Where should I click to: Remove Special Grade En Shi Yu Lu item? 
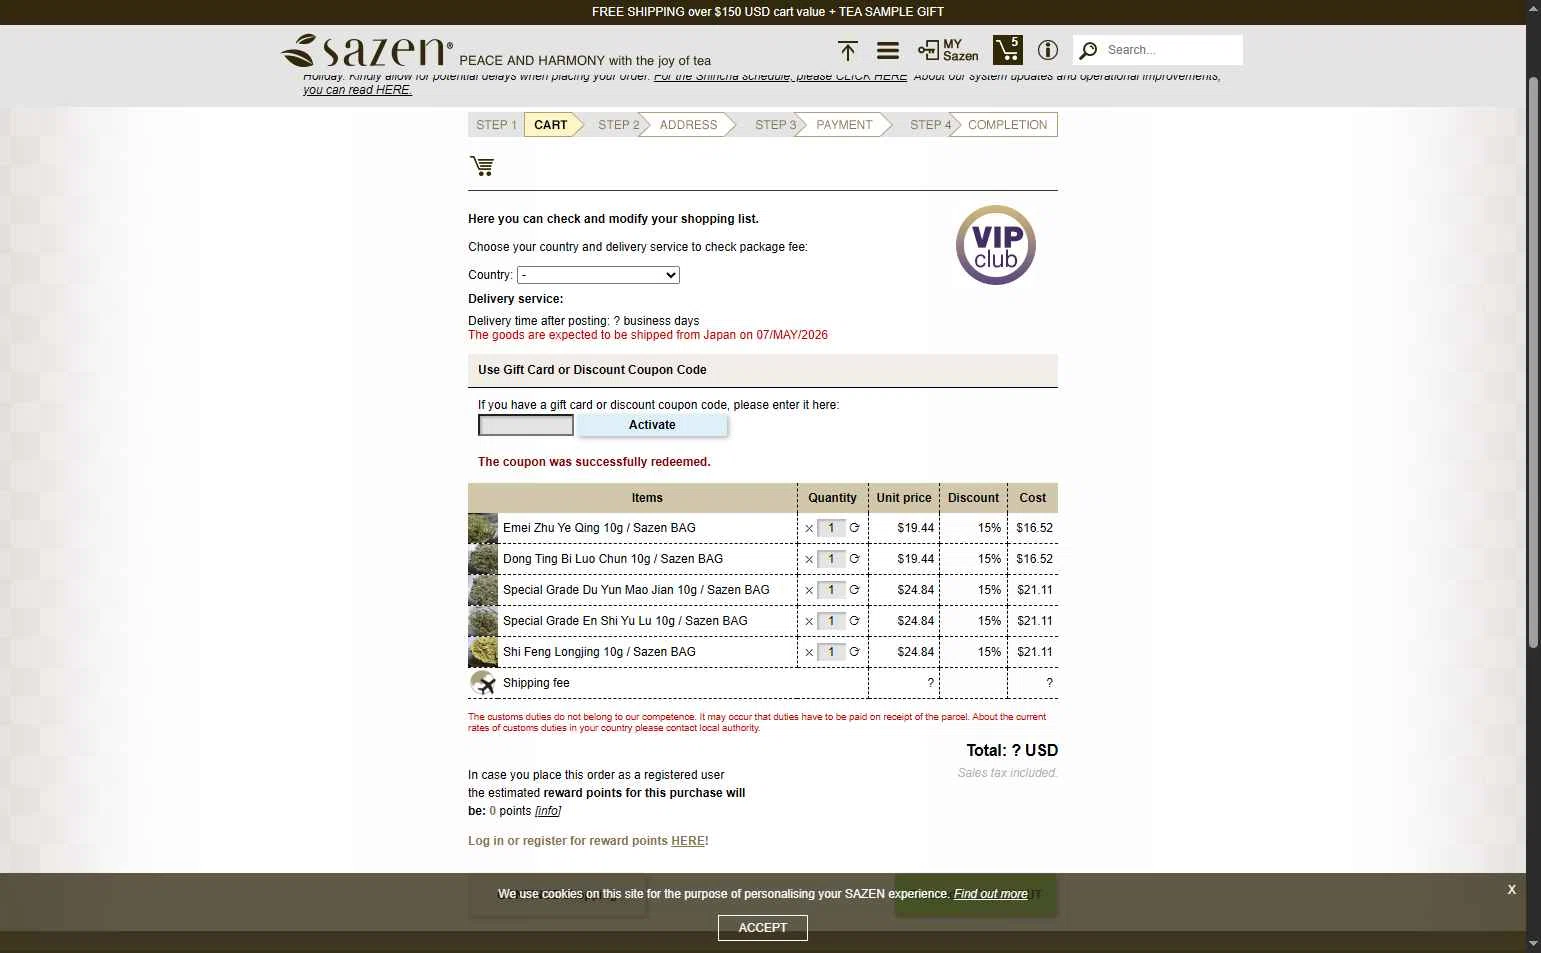point(809,621)
